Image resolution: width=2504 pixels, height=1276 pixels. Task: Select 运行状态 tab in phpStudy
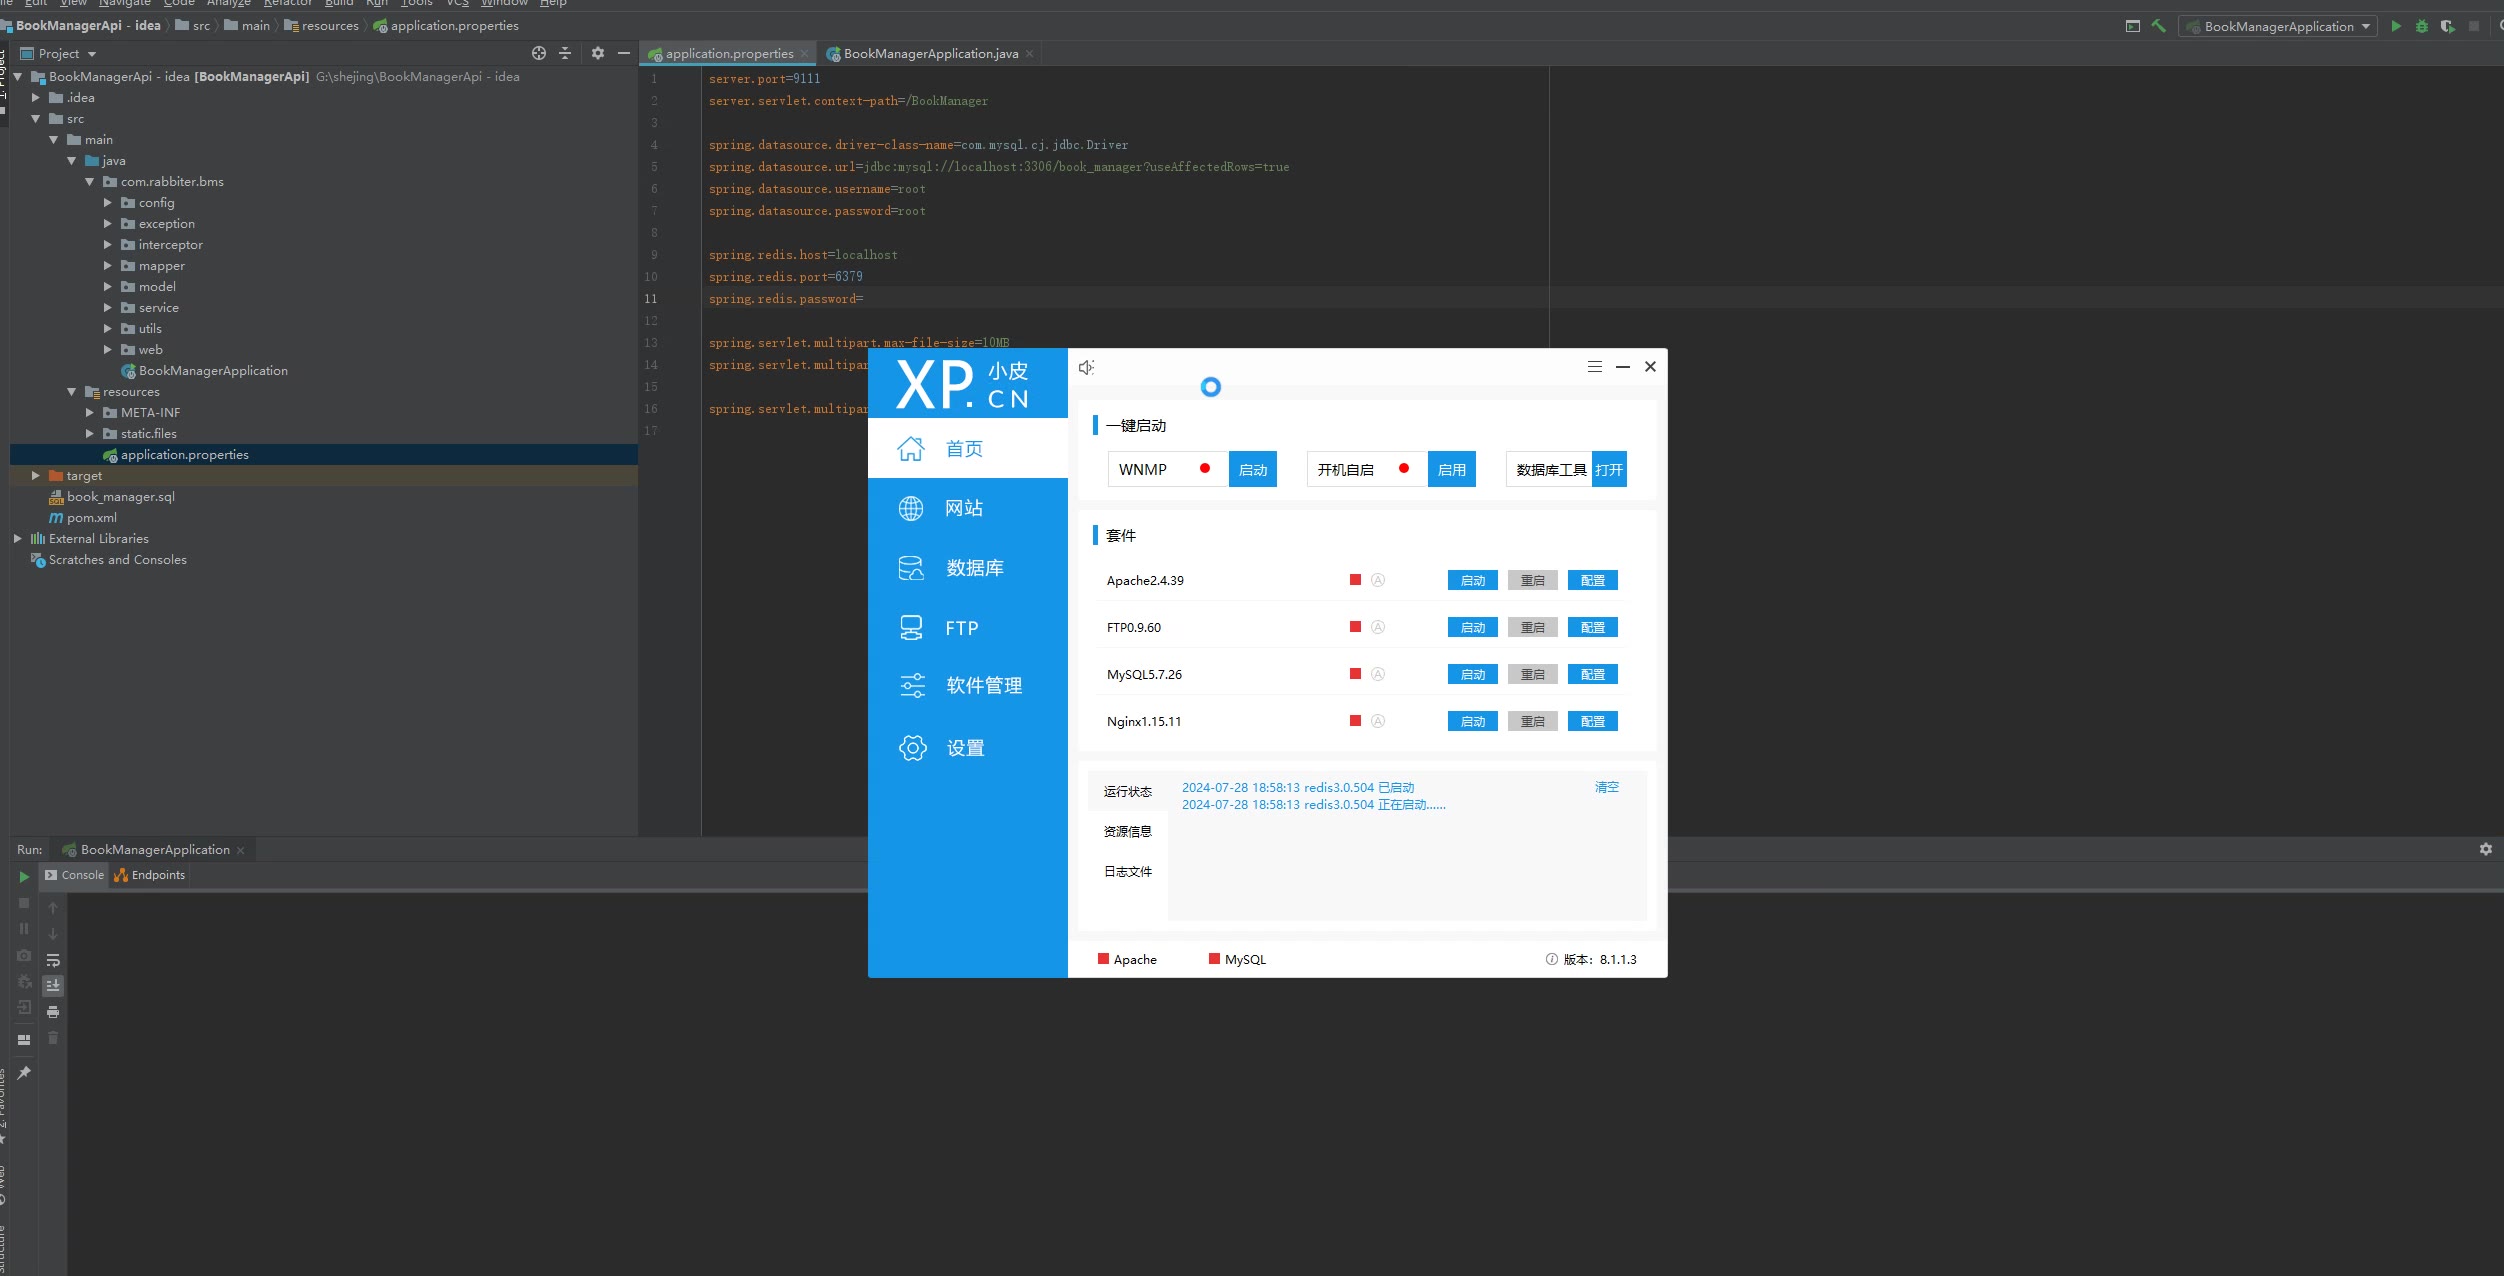[x=1128, y=792]
